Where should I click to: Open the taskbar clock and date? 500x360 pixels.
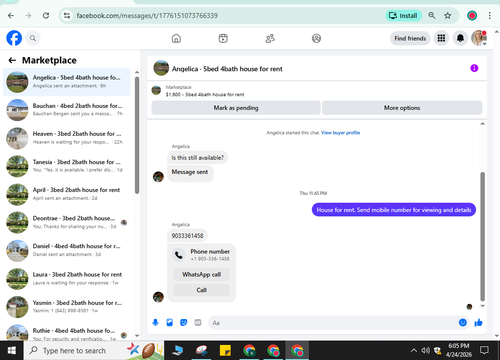459,350
